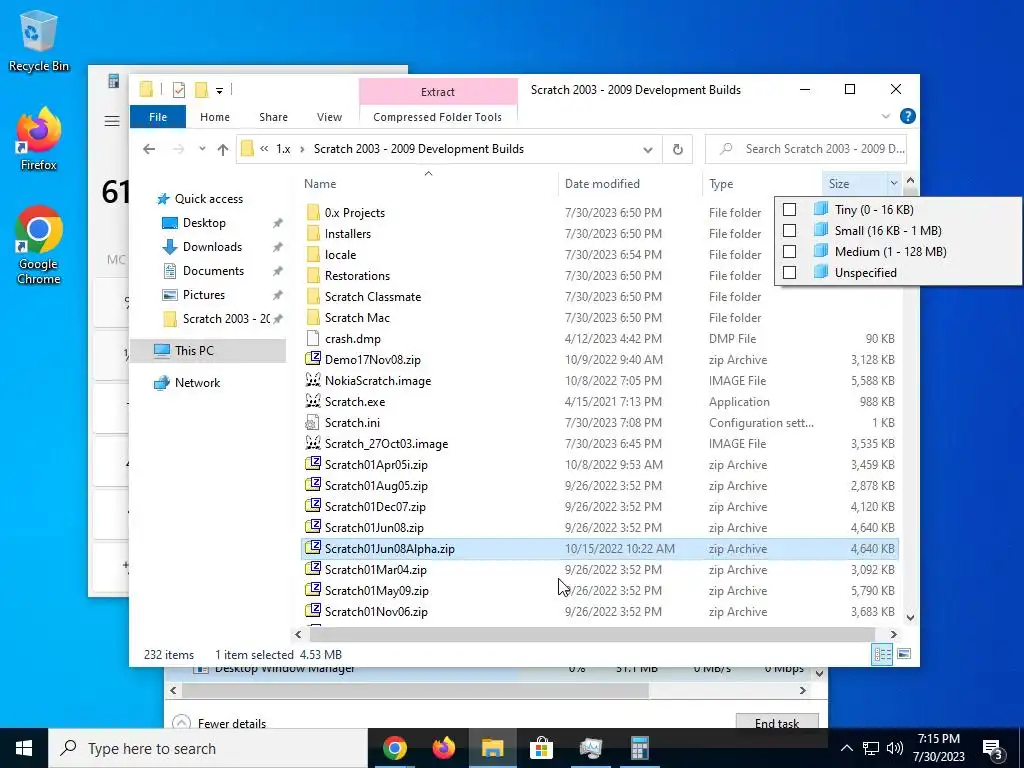The image size is (1024, 768).
Task: Open Downloads in the navigation pane
Action: (x=212, y=247)
